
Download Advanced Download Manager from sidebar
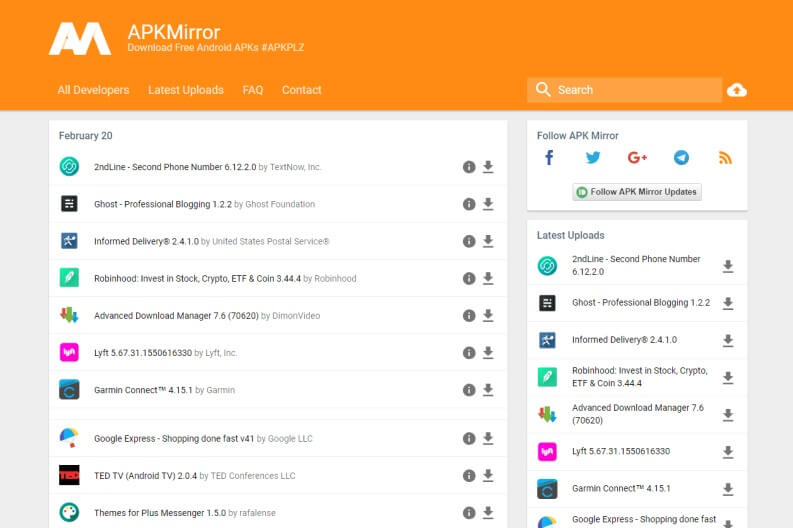(728, 415)
